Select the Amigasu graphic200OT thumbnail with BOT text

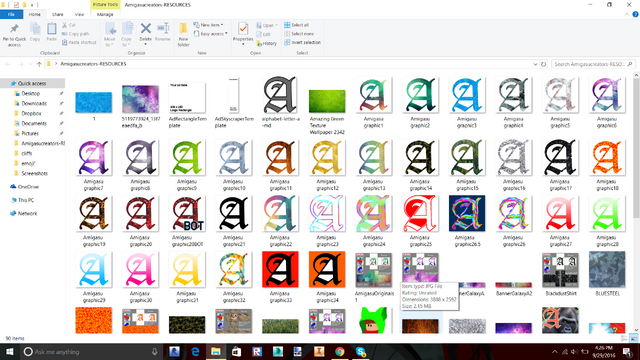coord(187,213)
